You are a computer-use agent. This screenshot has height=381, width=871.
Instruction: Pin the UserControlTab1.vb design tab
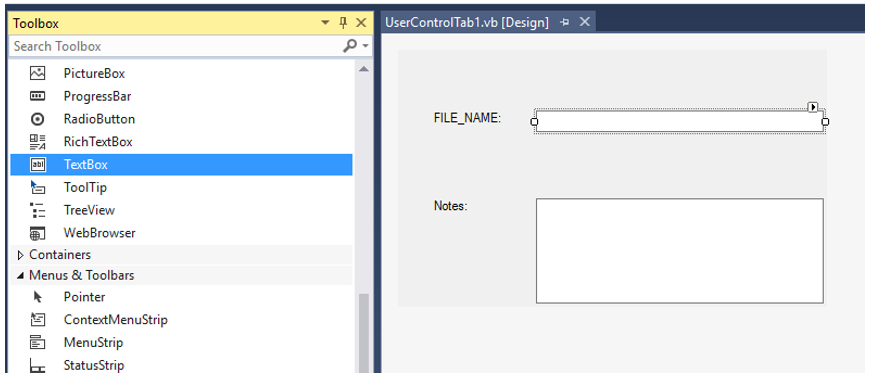coord(565,23)
